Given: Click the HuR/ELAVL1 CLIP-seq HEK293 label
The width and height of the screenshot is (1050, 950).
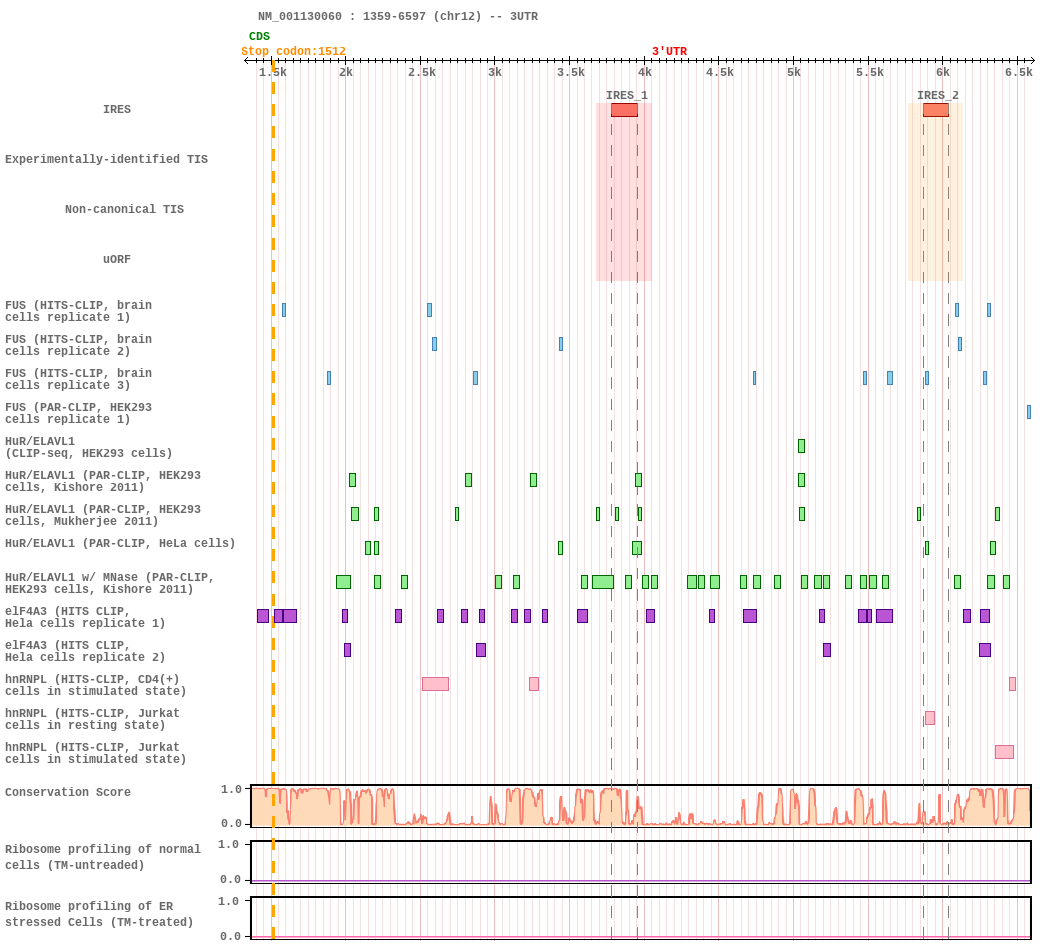Looking at the screenshot, I should [88, 447].
